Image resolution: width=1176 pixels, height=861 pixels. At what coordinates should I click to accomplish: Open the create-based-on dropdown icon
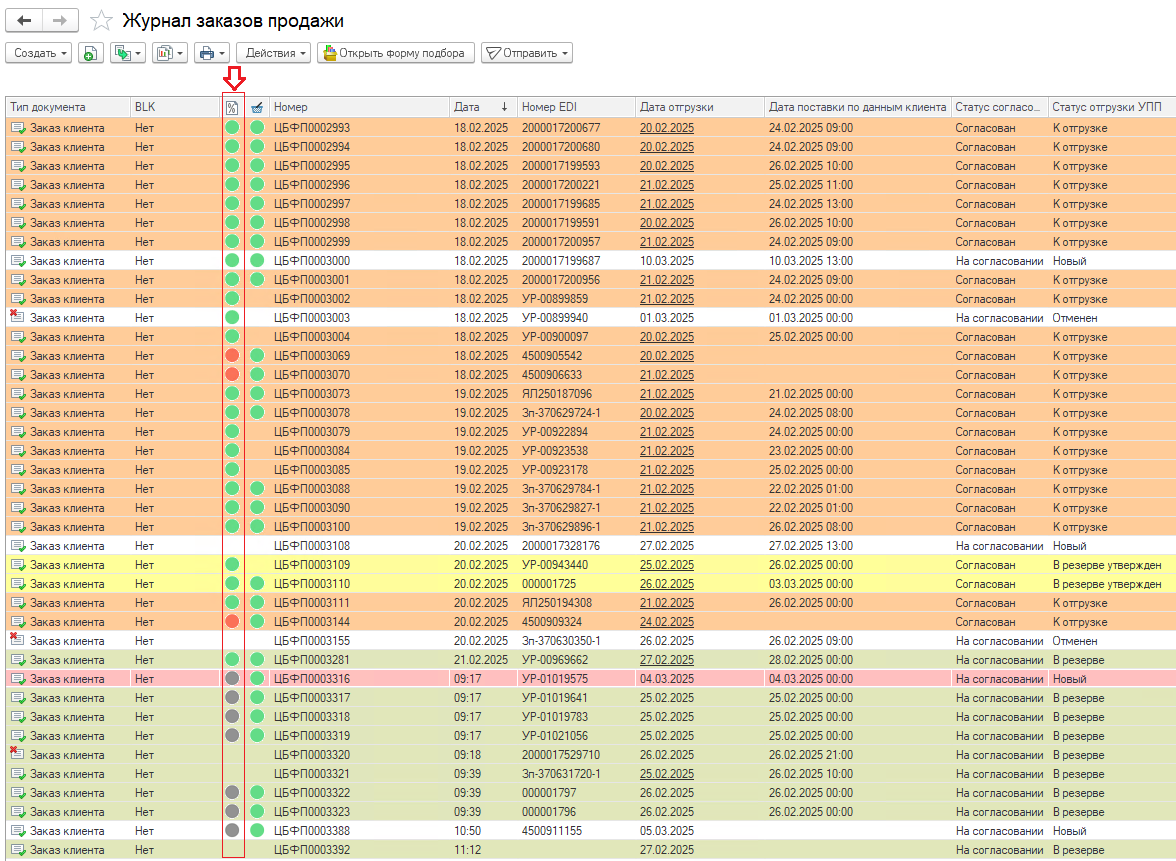coord(127,53)
